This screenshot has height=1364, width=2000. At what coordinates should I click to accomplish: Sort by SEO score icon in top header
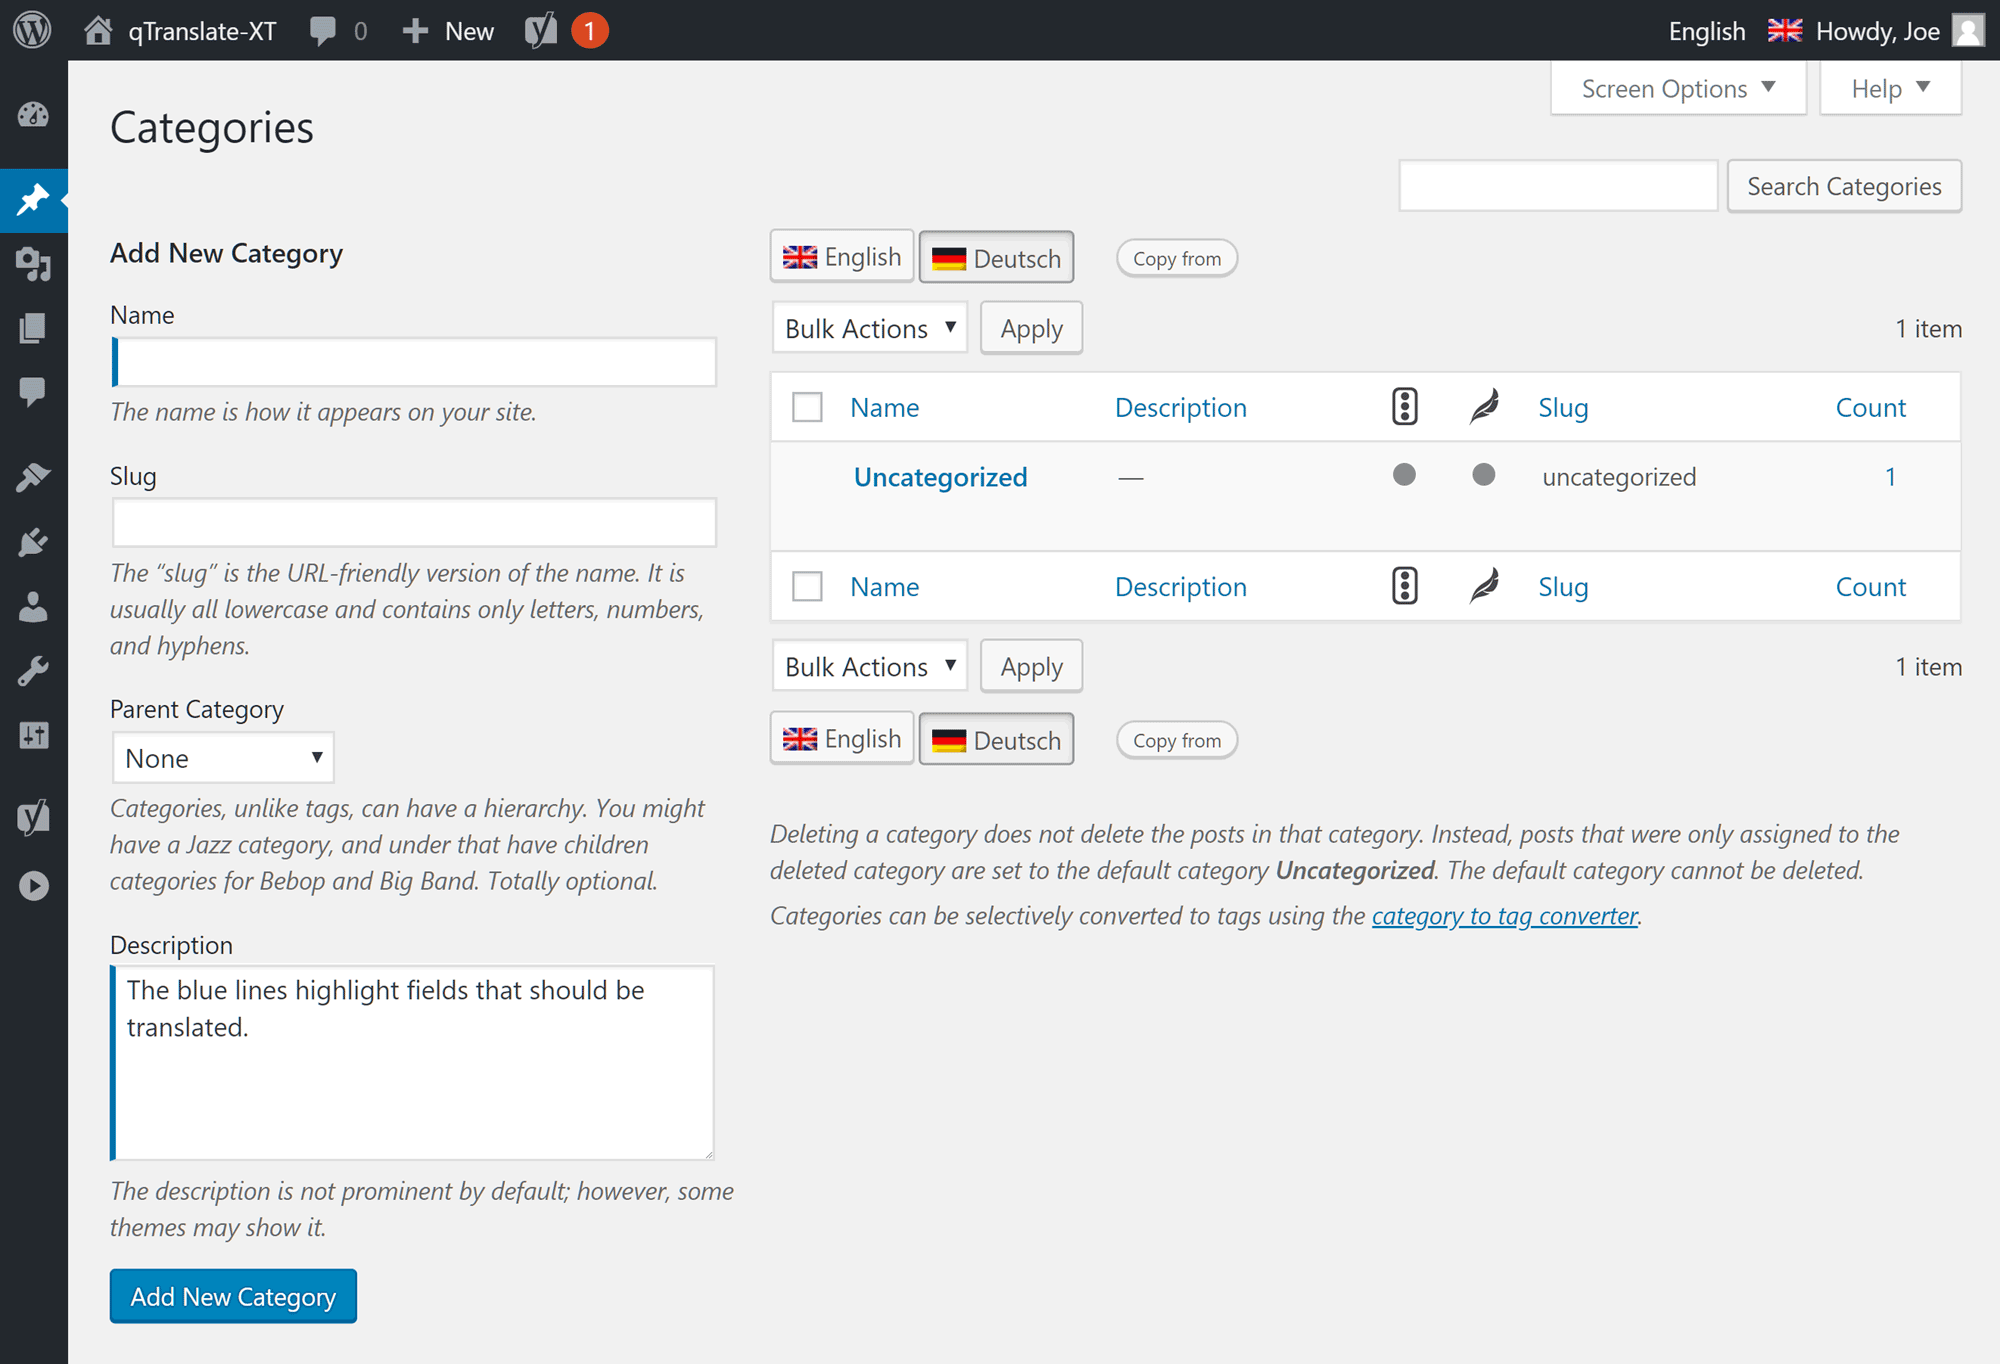click(x=1405, y=407)
